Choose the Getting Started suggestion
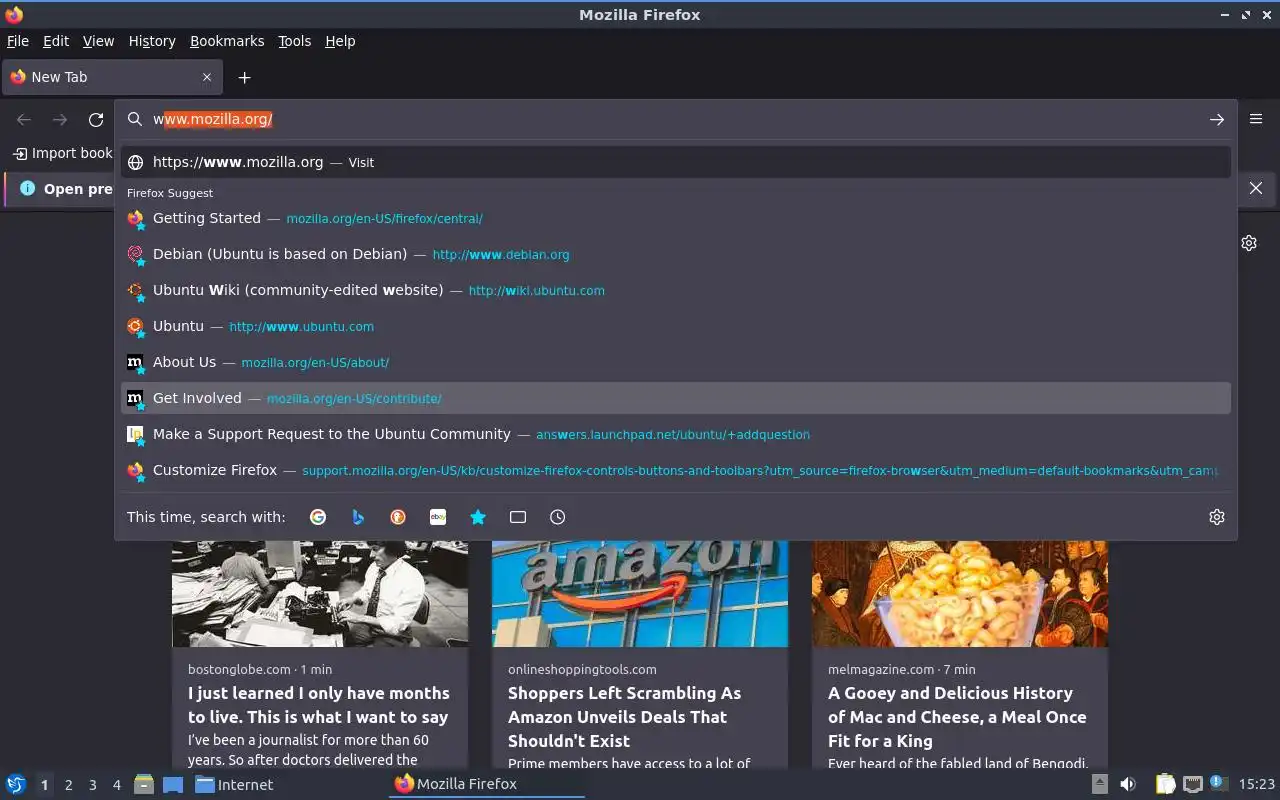The image size is (1280, 800). [676, 218]
